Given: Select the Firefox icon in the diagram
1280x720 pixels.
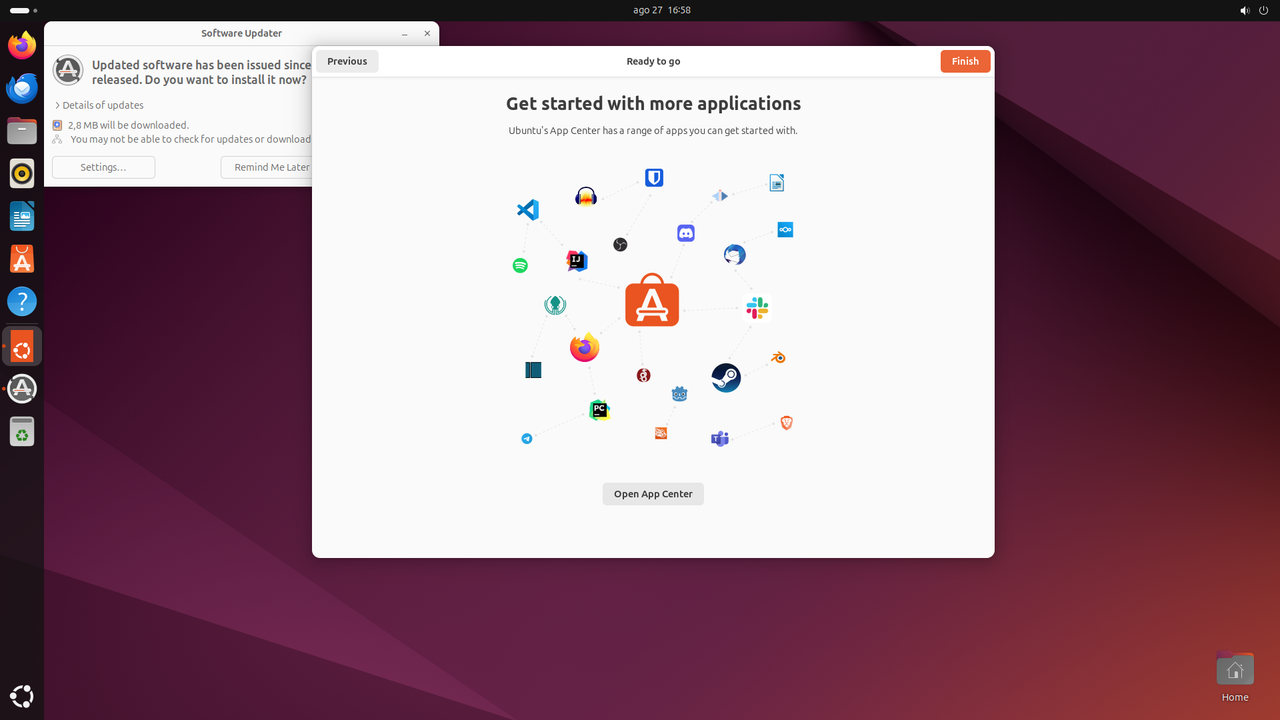Looking at the screenshot, I should click(583, 347).
